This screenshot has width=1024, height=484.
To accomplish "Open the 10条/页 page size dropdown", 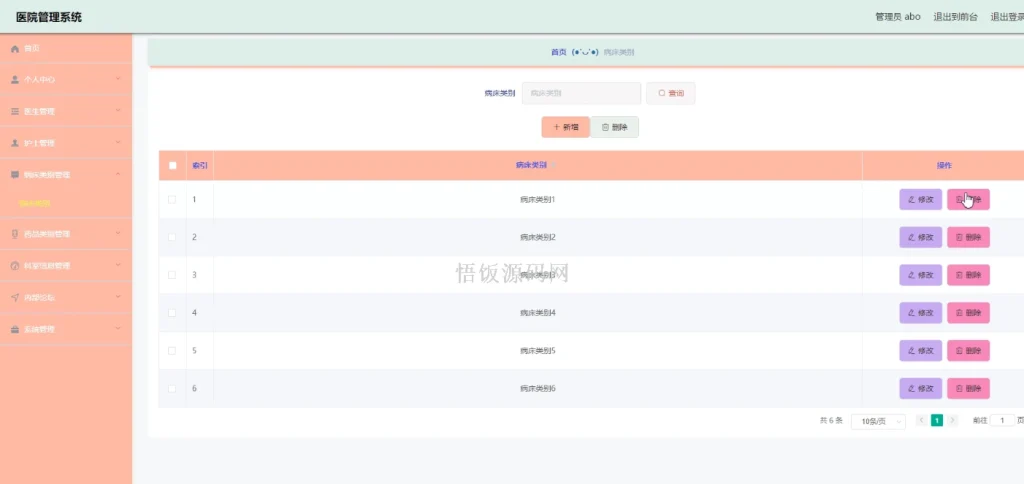I will 878,421.
